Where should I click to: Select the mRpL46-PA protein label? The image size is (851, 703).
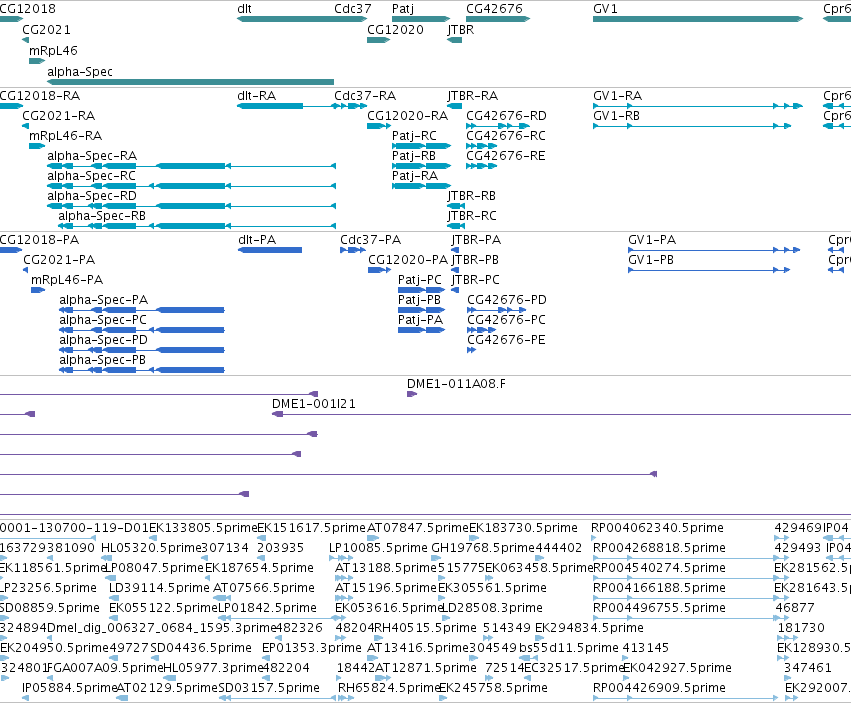[x=67, y=280]
